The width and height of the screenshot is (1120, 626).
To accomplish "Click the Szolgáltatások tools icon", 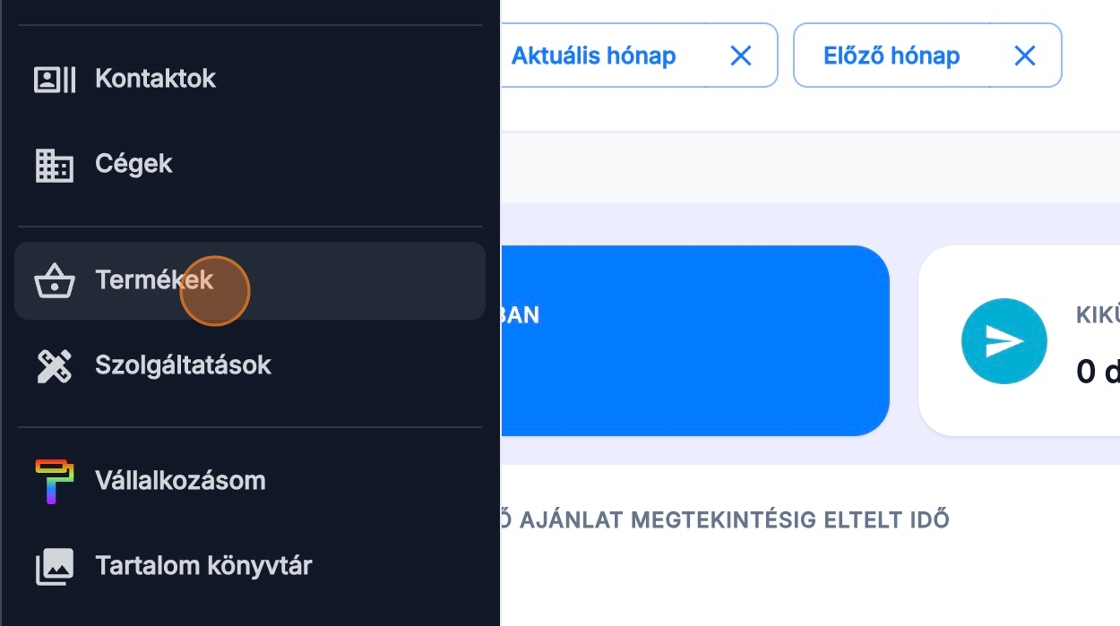I will point(55,366).
